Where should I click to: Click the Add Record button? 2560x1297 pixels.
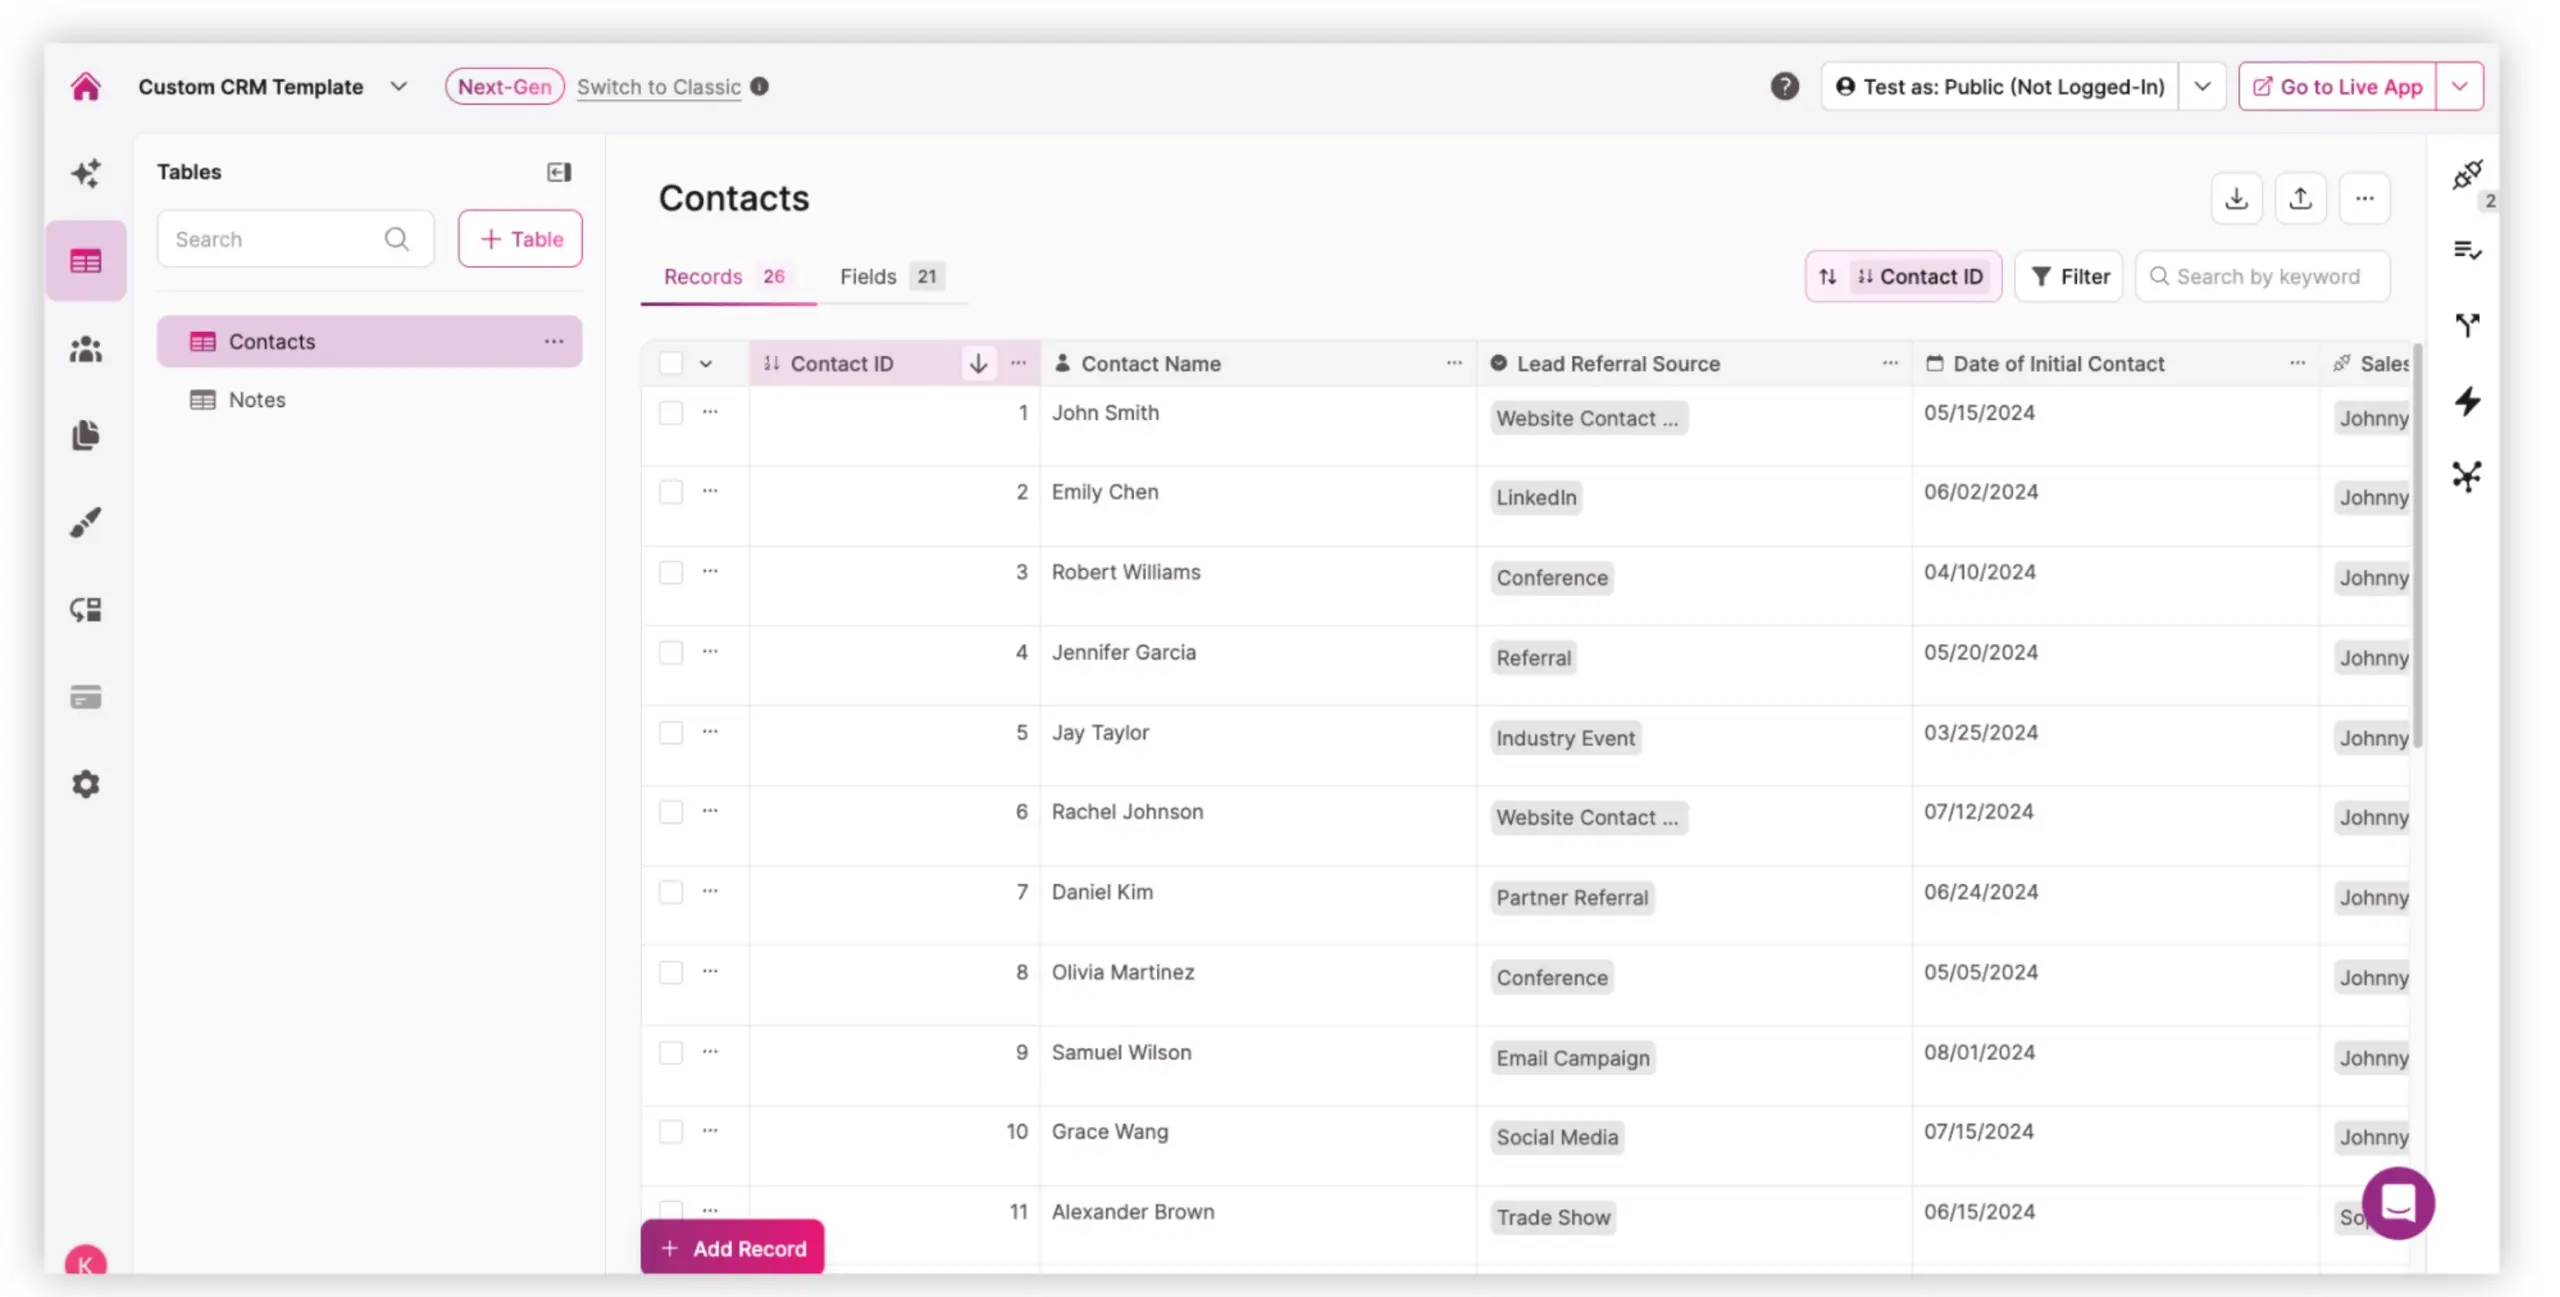[x=732, y=1248]
